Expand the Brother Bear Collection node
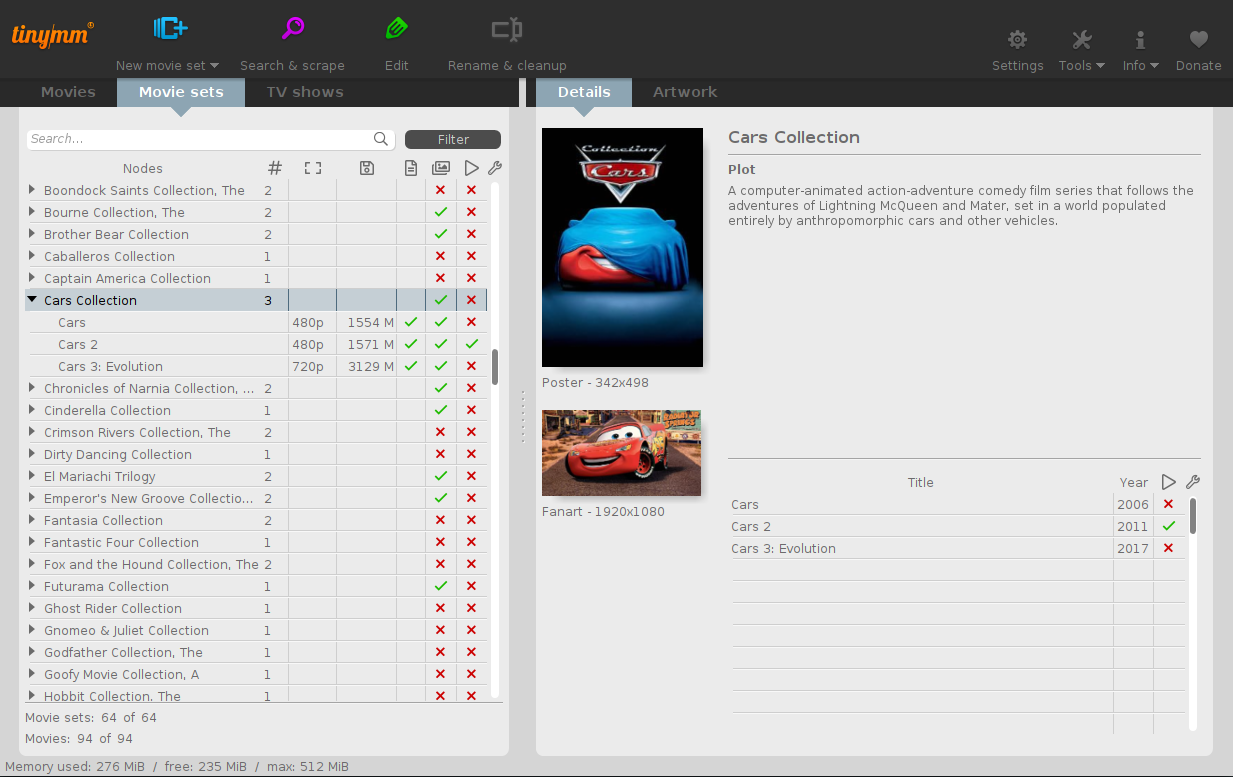This screenshot has height=777, width=1233. tap(32, 234)
